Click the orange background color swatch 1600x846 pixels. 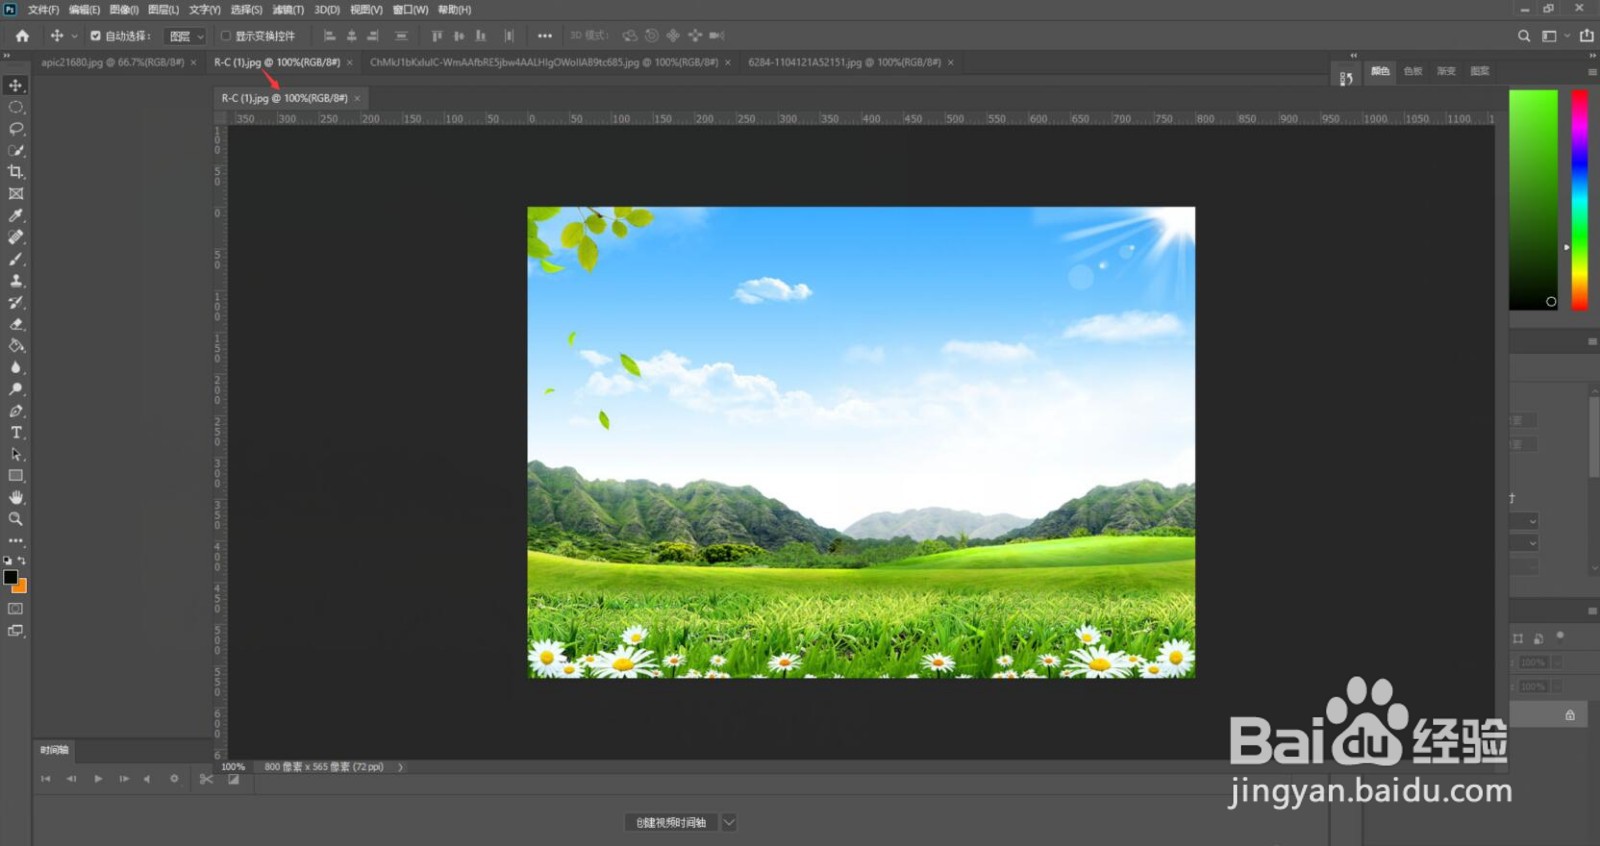[x=22, y=588]
